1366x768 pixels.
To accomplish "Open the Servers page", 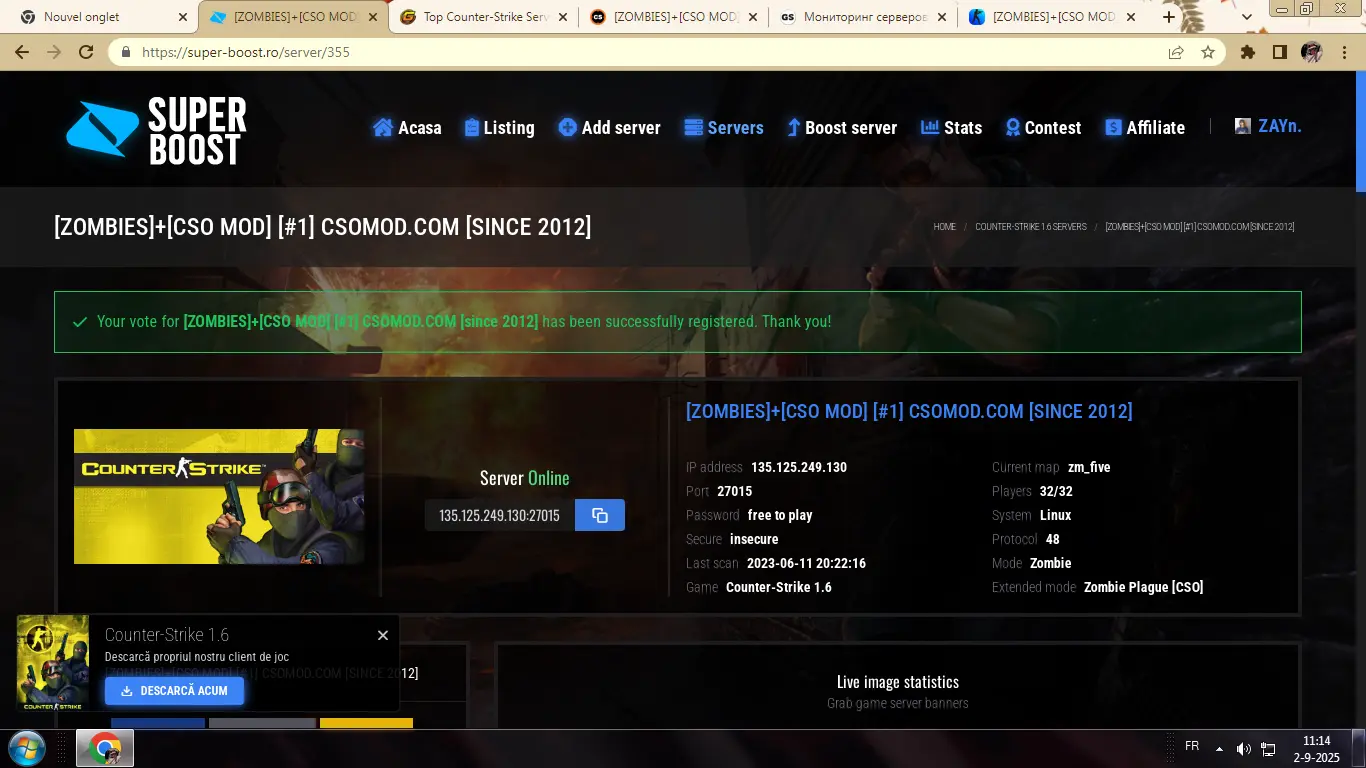I will click(x=723, y=128).
